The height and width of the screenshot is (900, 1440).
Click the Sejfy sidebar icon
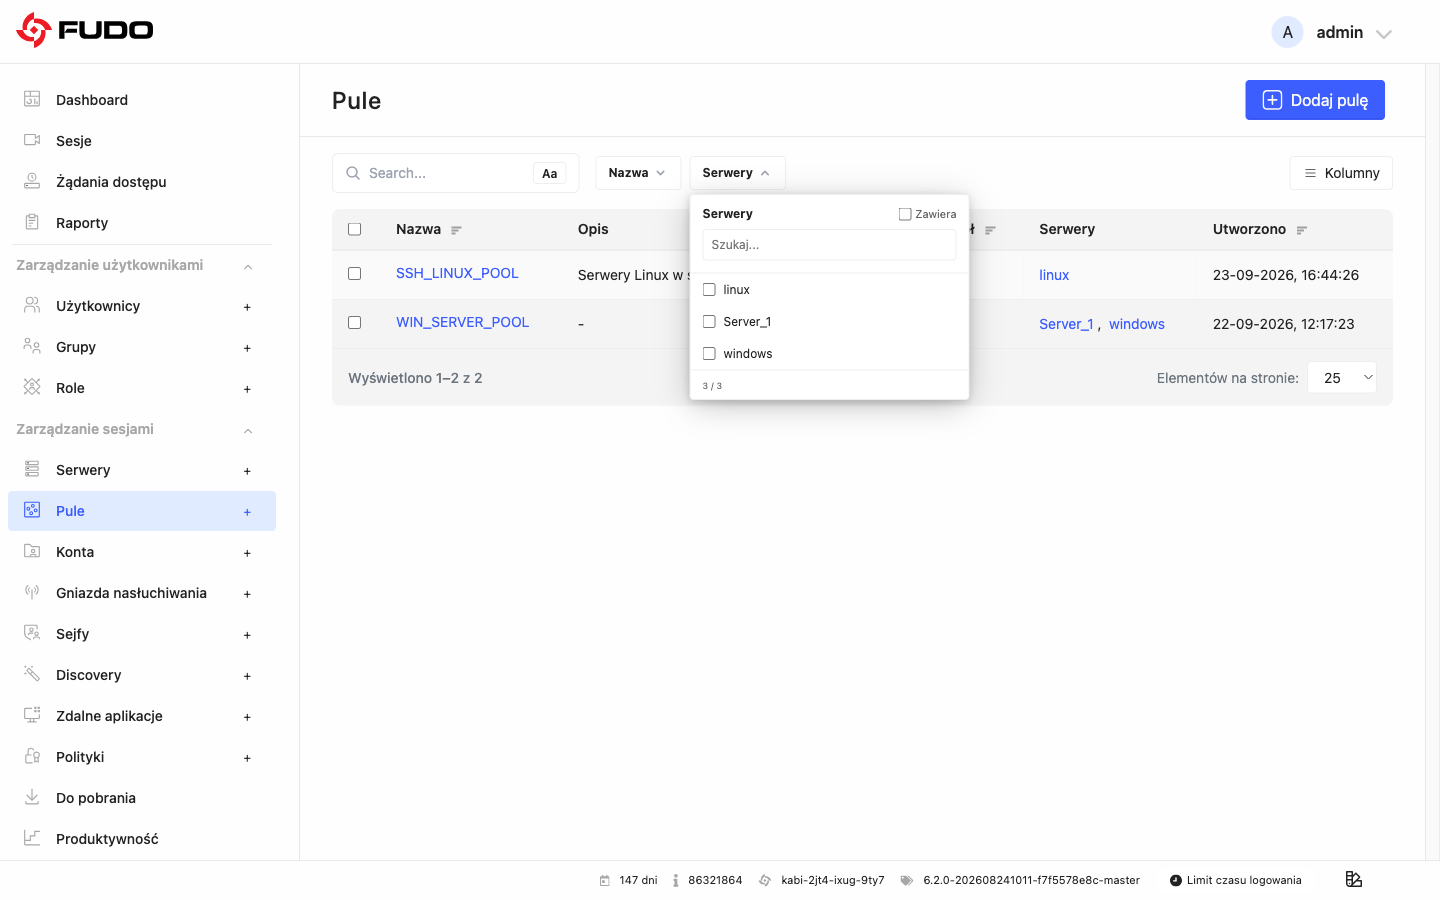click(x=32, y=633)
